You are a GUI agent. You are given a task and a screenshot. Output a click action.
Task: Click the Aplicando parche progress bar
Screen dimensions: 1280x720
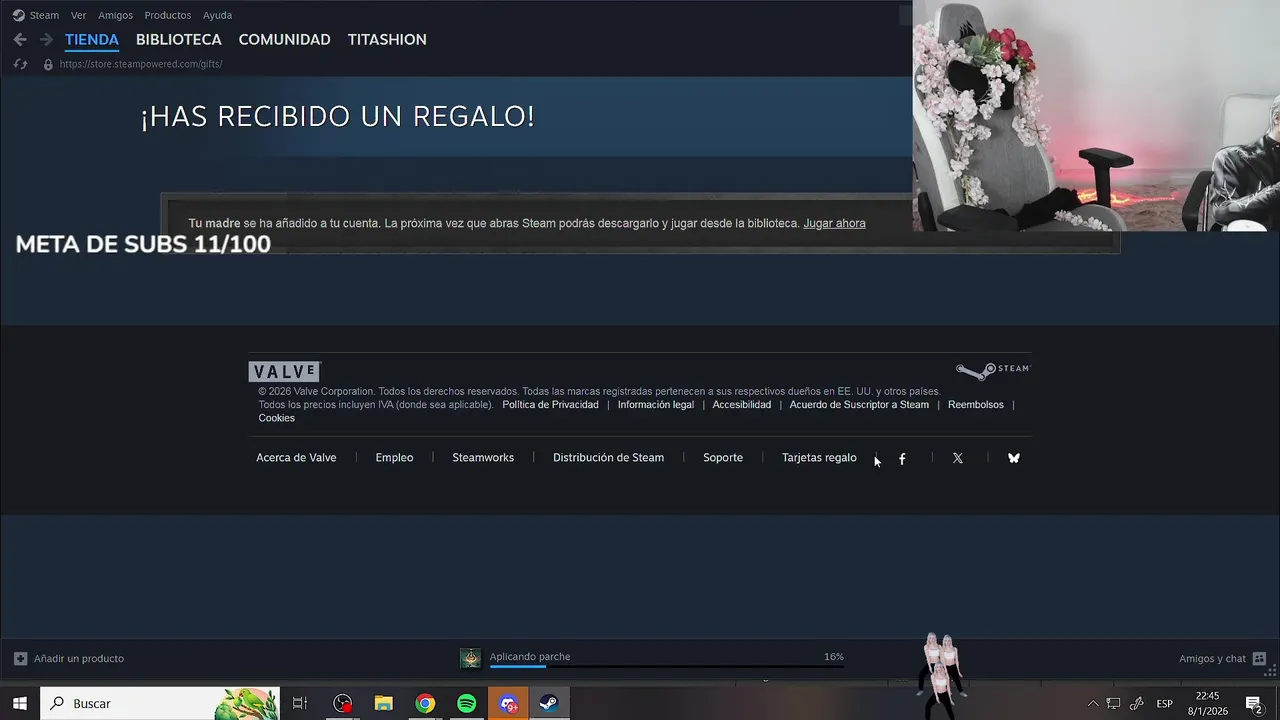(x=667, y=666)
